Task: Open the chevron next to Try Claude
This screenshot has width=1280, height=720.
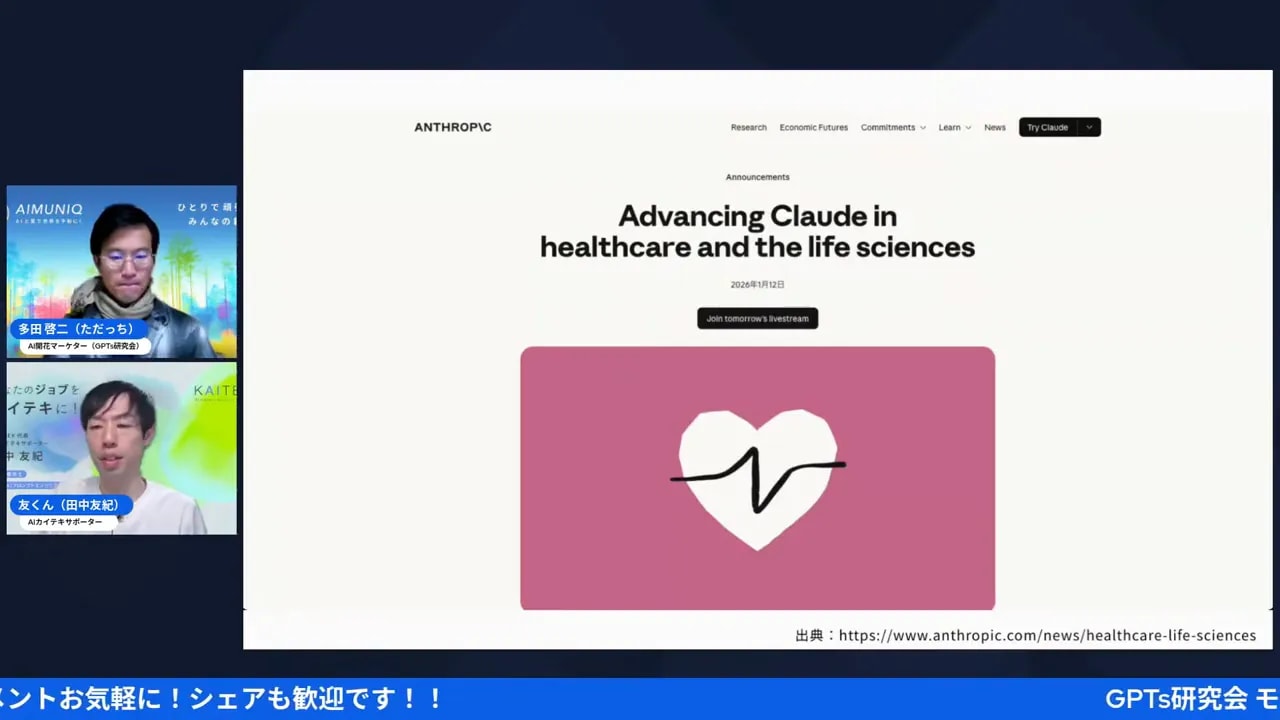Action: coord(1088,127)
